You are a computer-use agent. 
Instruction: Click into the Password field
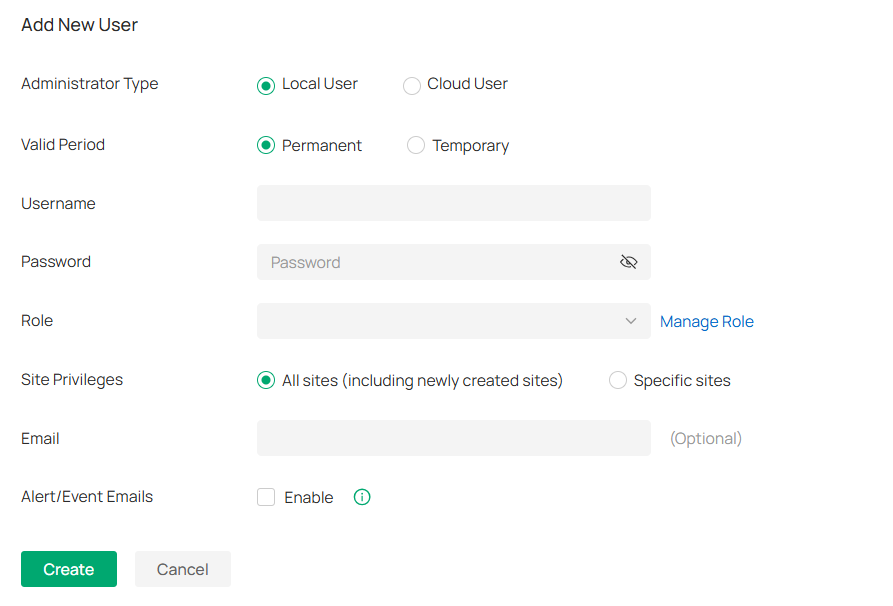coord(435,262)
